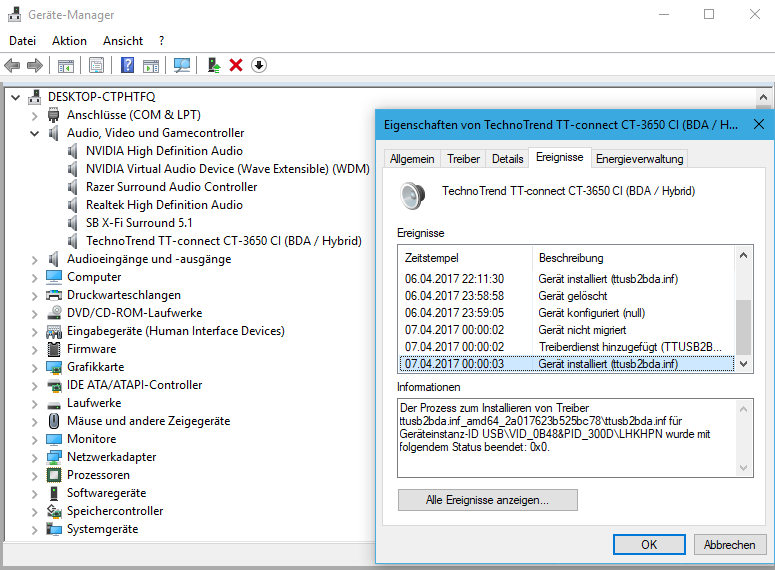The height and width of the screenshot is (570, 775).
Task: Click the blue Help question mark icon
Action: coord(128,65)
